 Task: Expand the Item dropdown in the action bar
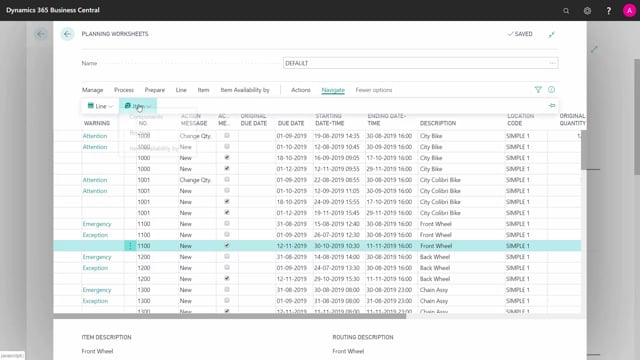[138, 106]
